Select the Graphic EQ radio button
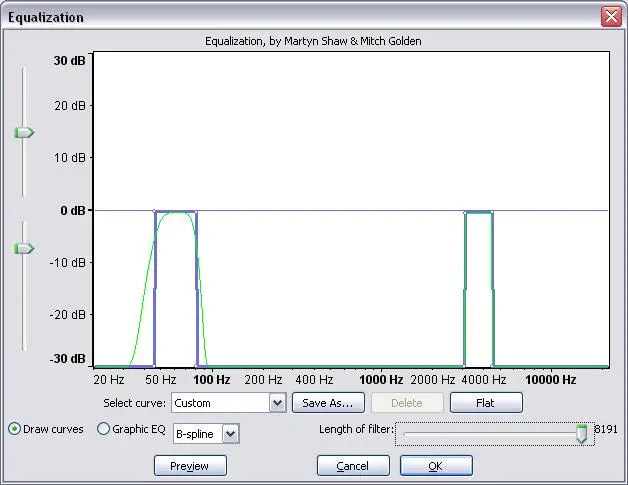Image resolution: width=628 pixels, height=485 pixels. tap(103, 429)
